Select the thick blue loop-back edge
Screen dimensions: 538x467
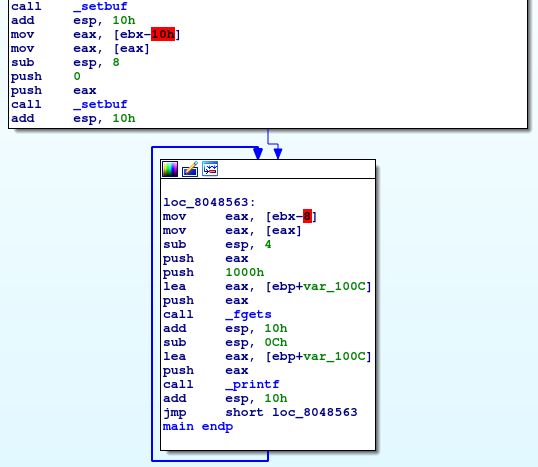(152, 304)
